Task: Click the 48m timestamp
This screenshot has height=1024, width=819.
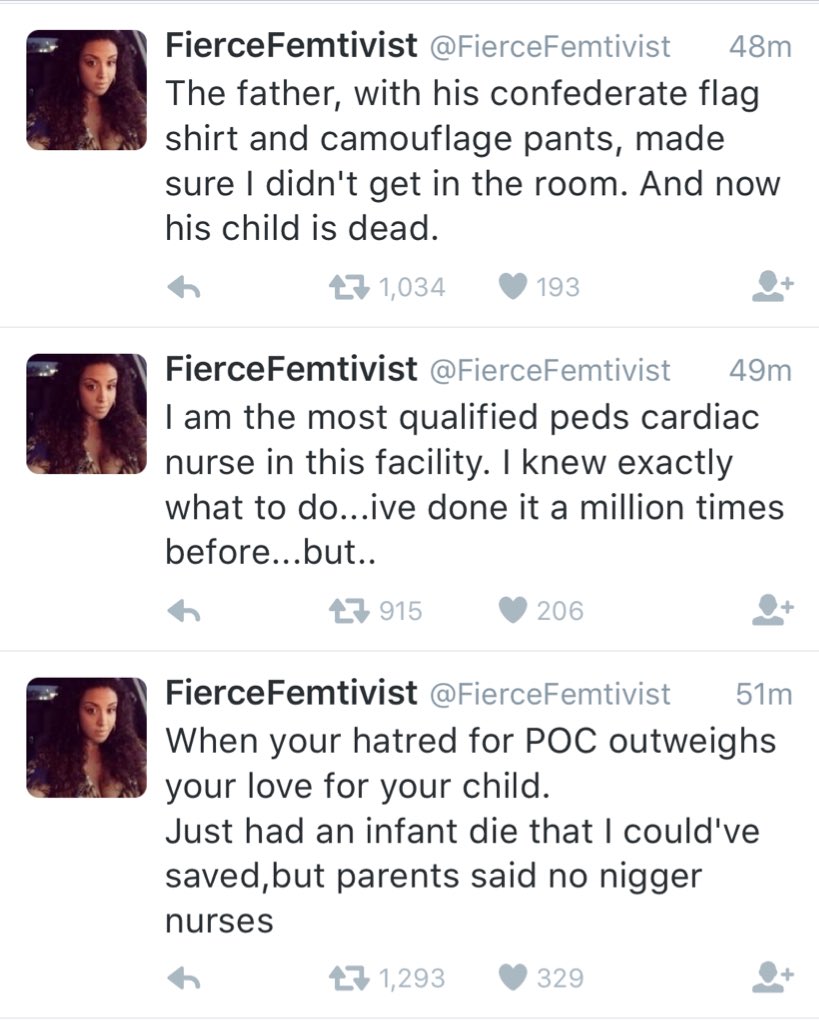Action: pos(760,47)
